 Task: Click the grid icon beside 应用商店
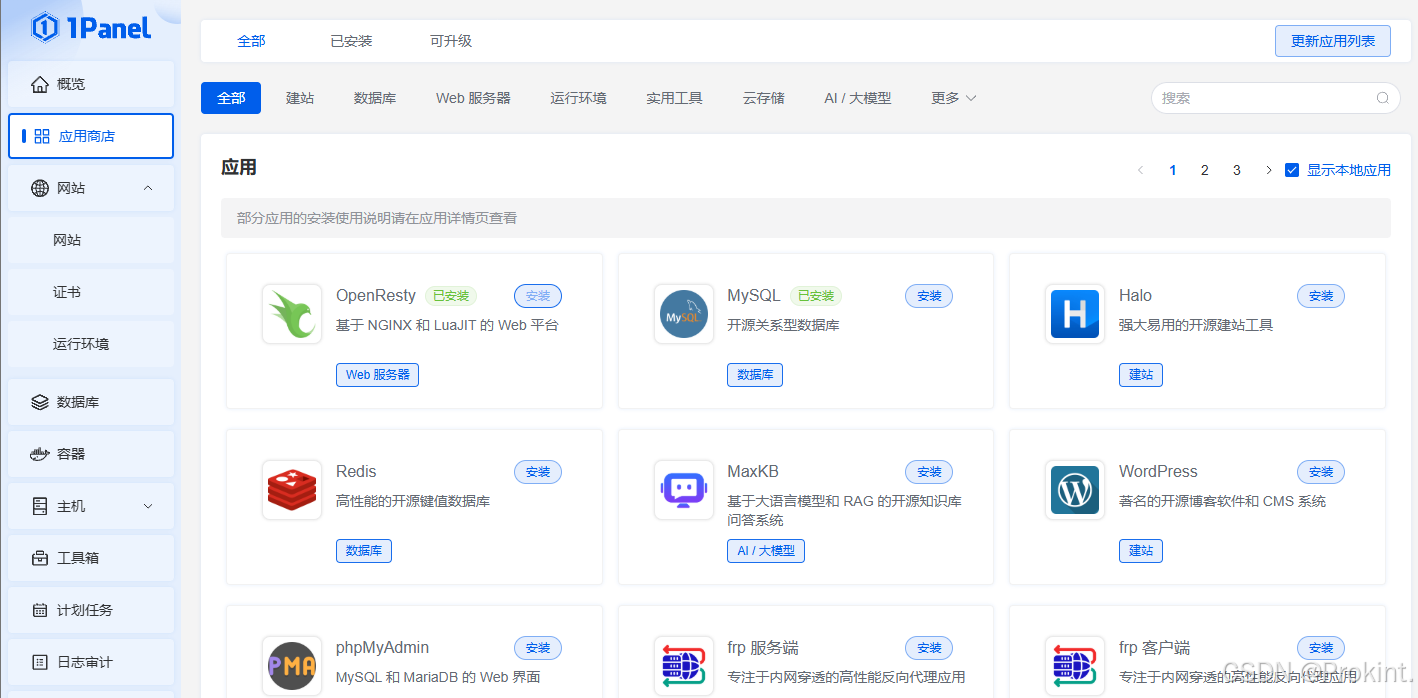[41, 136]
